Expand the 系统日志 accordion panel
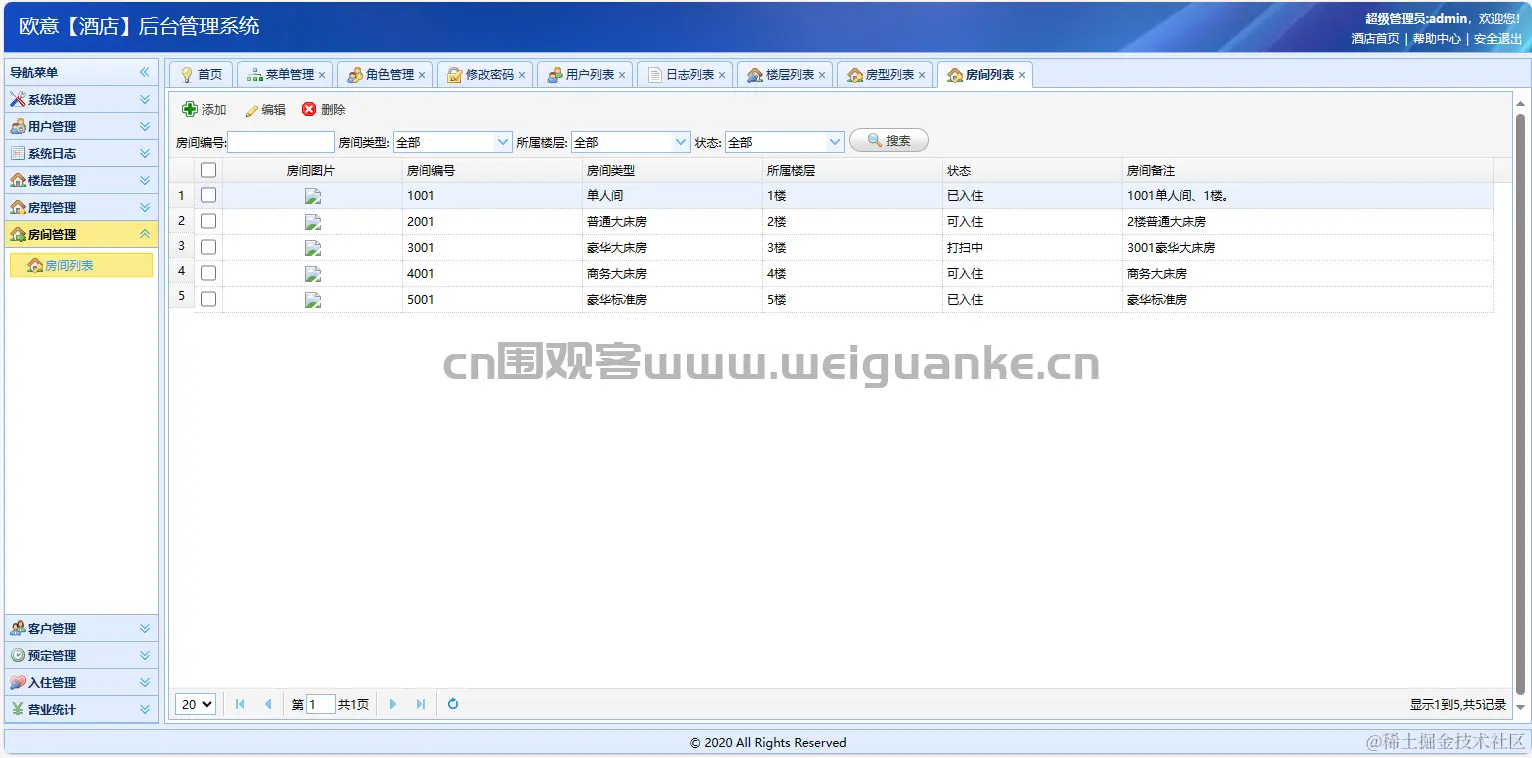 tap(81, 153)
